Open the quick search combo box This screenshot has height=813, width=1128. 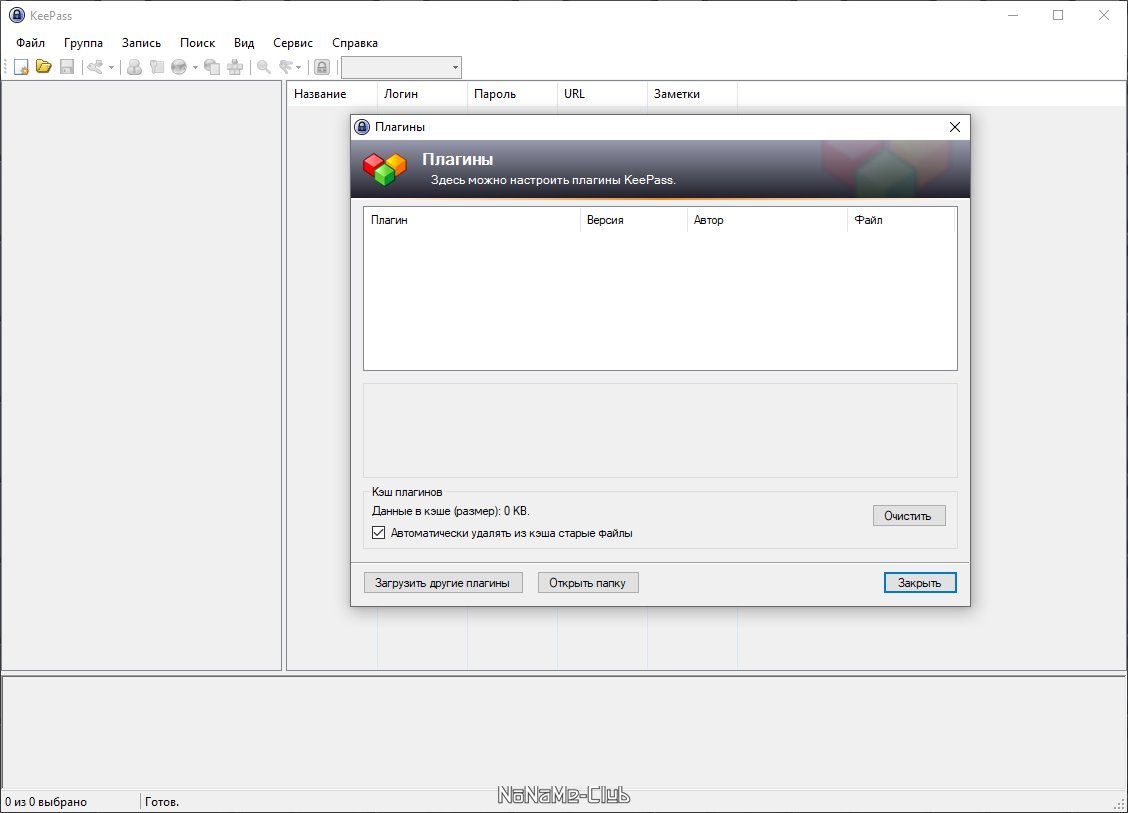click(401, 68)
